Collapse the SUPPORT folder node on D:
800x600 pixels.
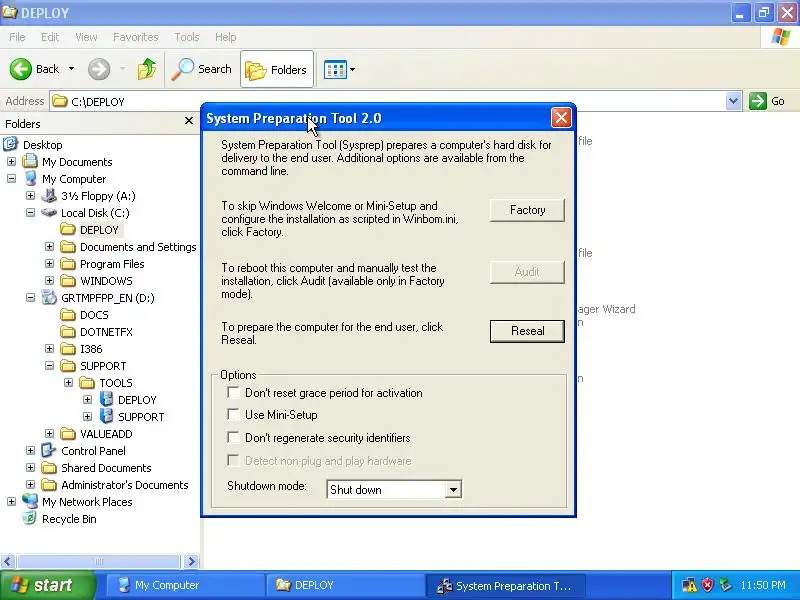[x=49, y=366]
